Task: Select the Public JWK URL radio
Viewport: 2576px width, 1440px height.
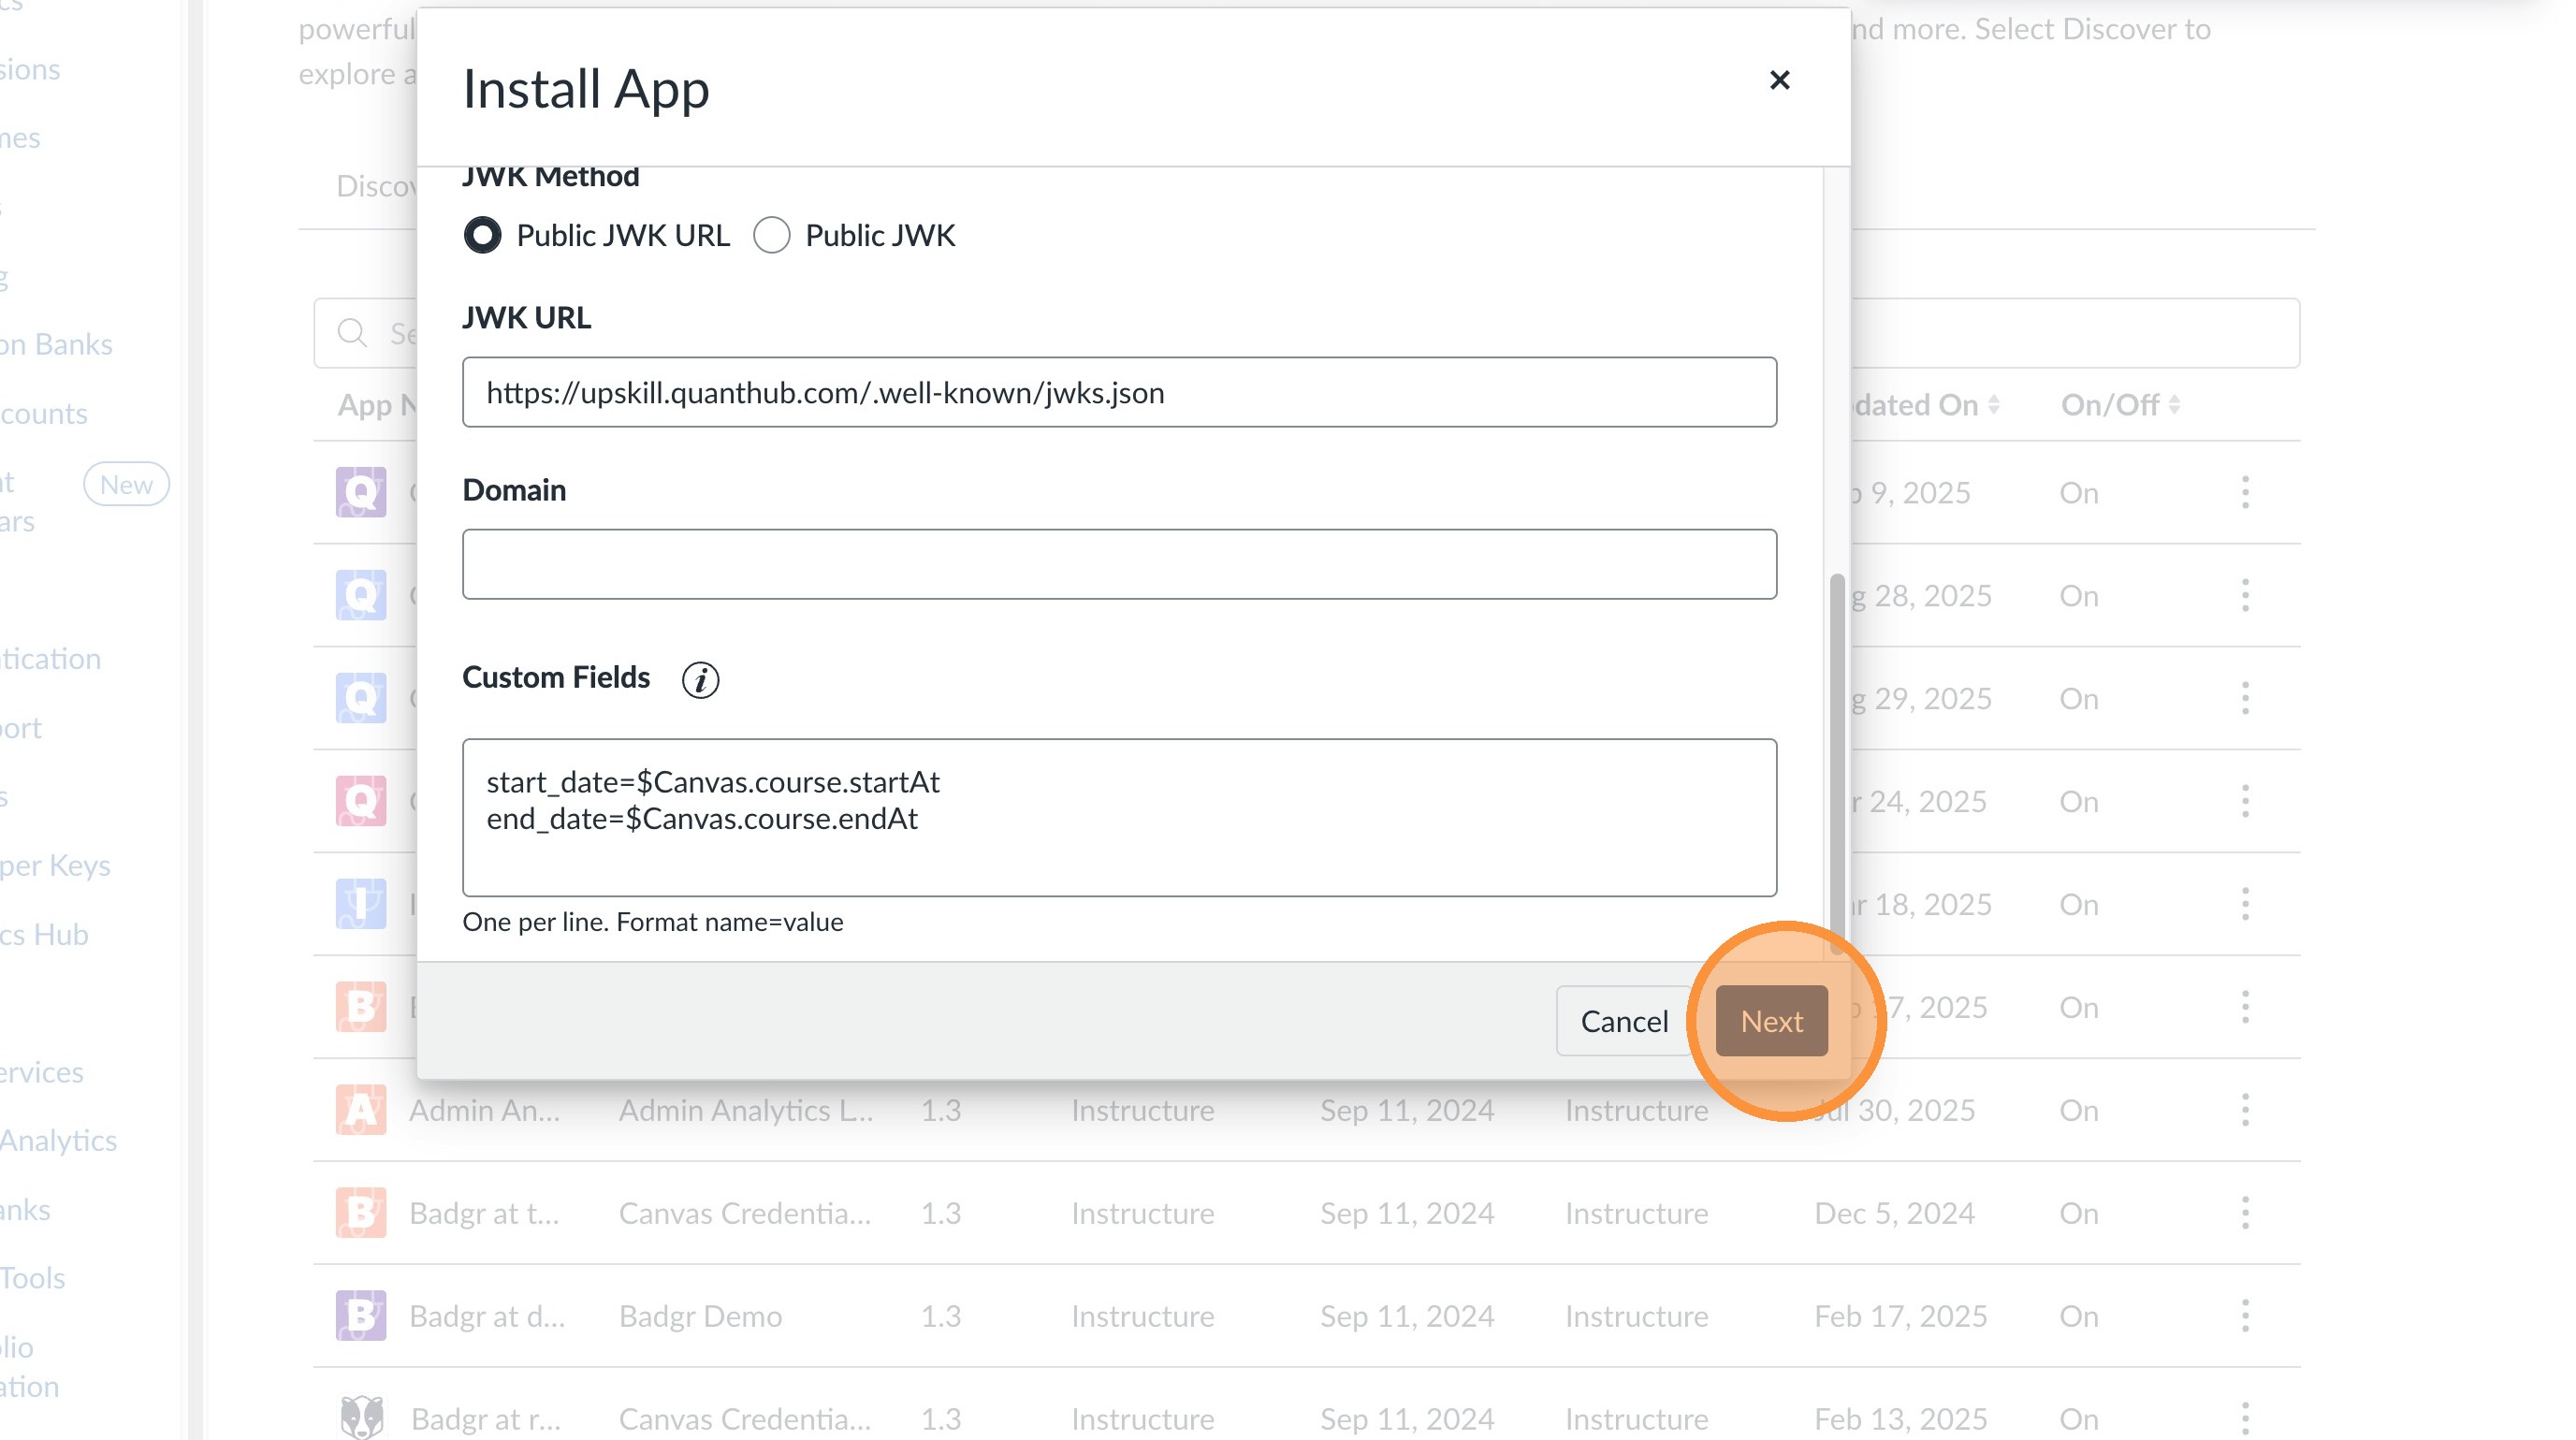Action: click(482, 236)
